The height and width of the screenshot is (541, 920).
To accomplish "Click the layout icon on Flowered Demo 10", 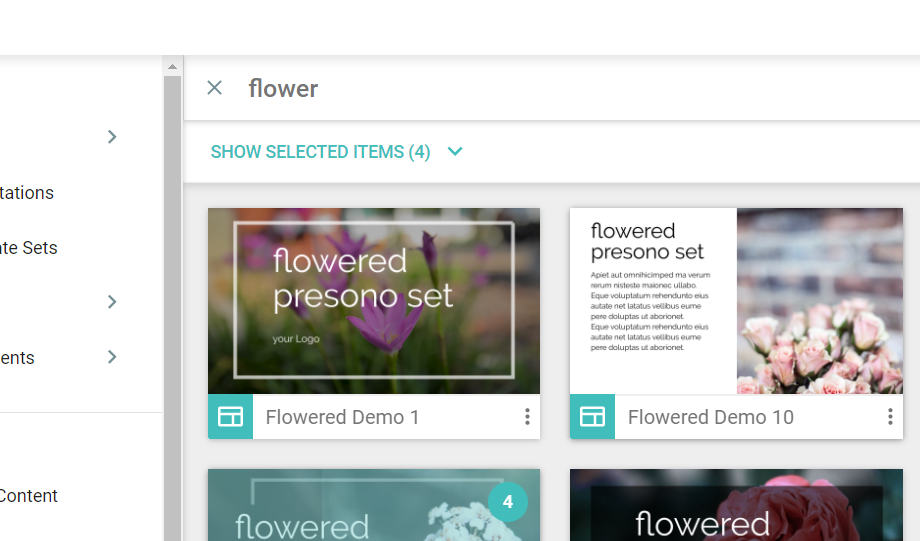I will pos(592,417).
